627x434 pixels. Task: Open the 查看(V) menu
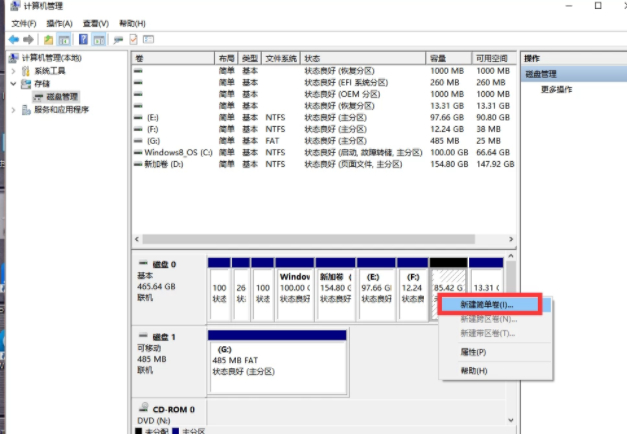(x=96, y=24)
